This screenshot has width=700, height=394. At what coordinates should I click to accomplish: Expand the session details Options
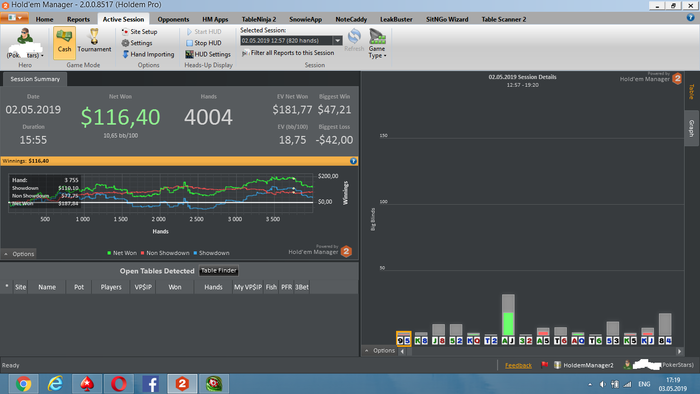380,350
